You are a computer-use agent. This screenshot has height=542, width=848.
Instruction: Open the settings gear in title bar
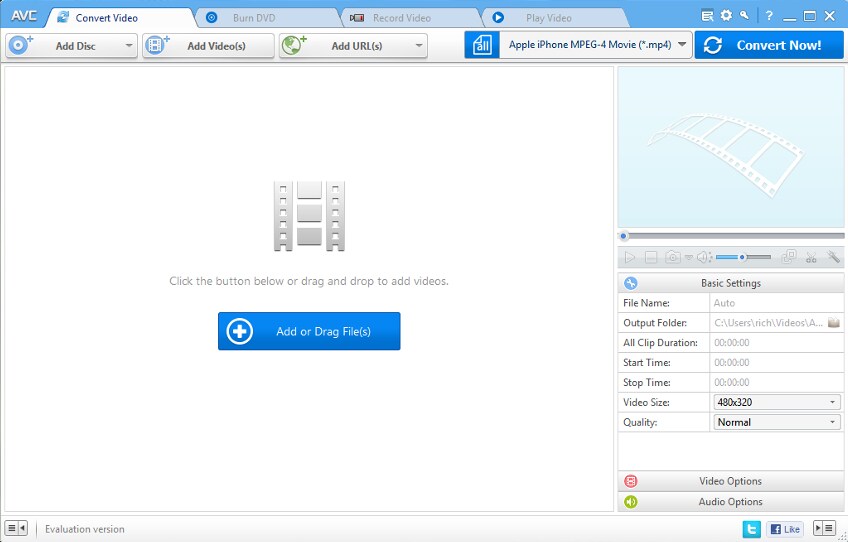(x=726, y=15)
